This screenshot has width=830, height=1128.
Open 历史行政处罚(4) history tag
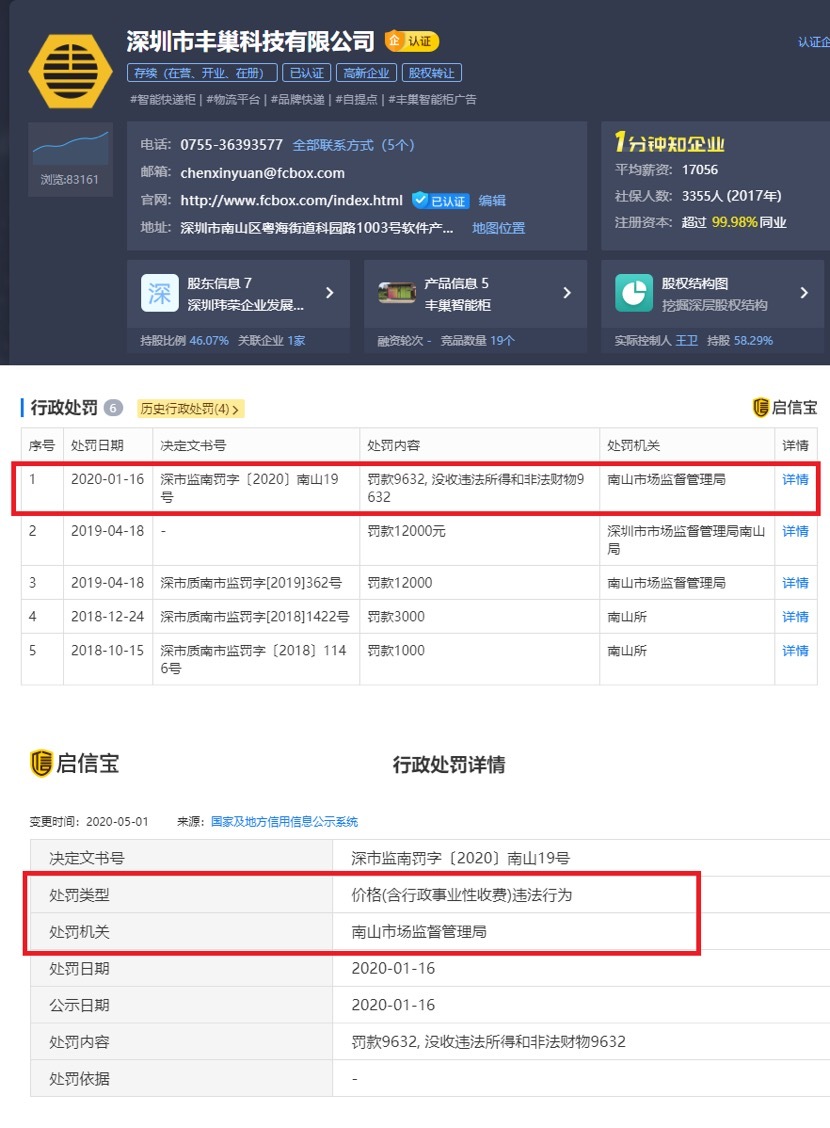click(190, 409)
